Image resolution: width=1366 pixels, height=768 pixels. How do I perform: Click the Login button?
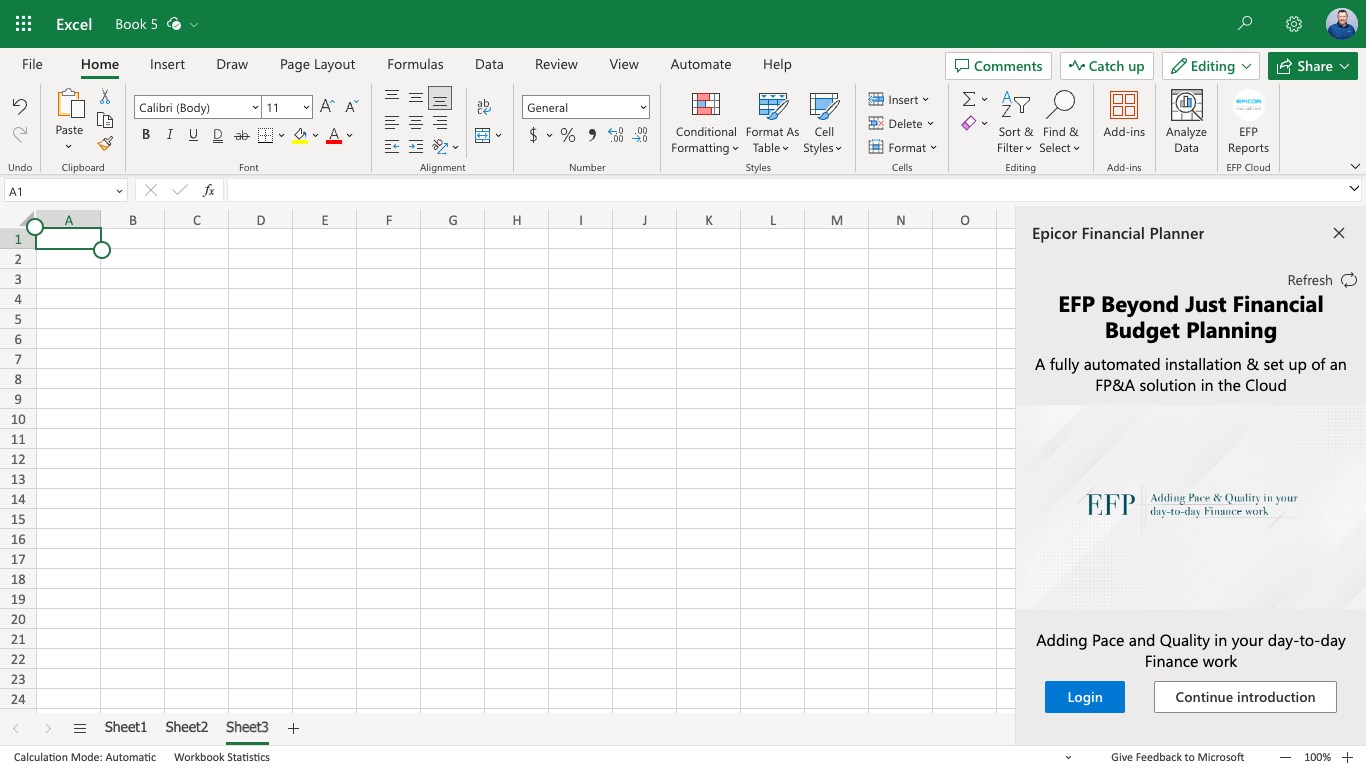(x=1085, y=697)
